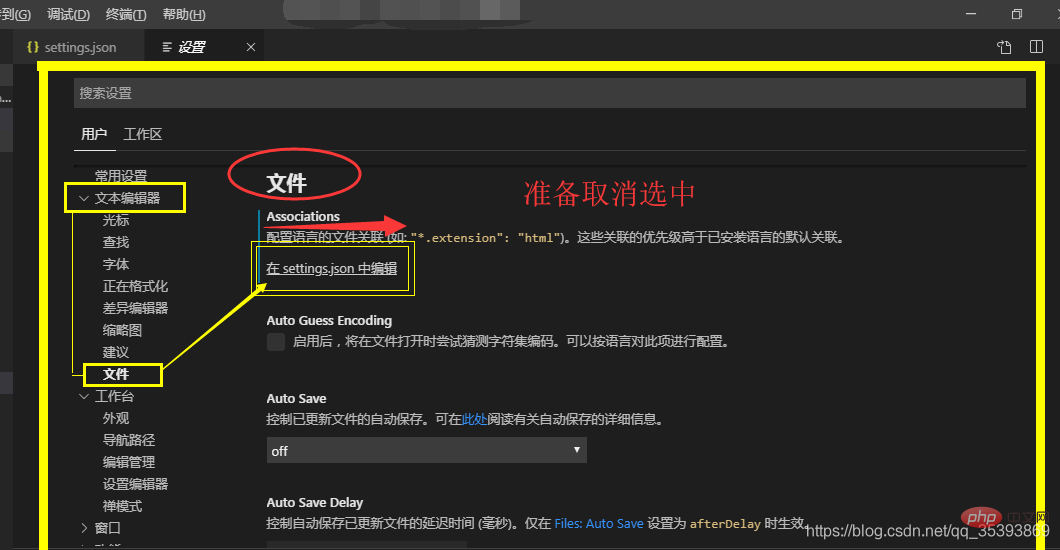Click the braces icon on settings.json tab
The image size is (1060, 550).
(x=33, y=47)
